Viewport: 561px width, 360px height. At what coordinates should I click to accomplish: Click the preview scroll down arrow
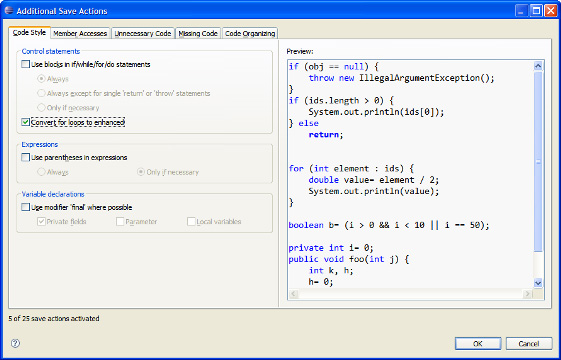coord(538,283)
